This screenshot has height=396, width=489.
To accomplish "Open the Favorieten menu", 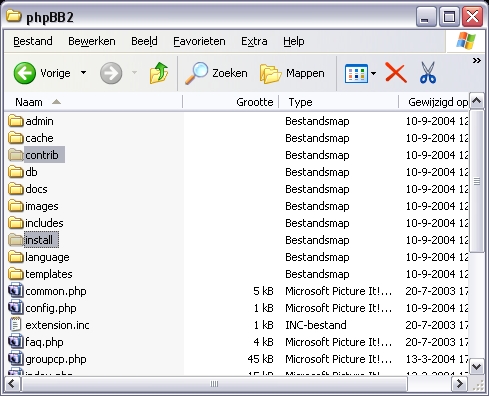I will [199, 41].
